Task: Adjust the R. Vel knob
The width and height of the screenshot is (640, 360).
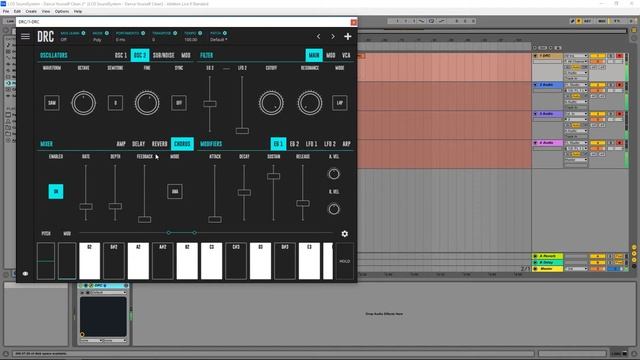Action: [334, 209]
